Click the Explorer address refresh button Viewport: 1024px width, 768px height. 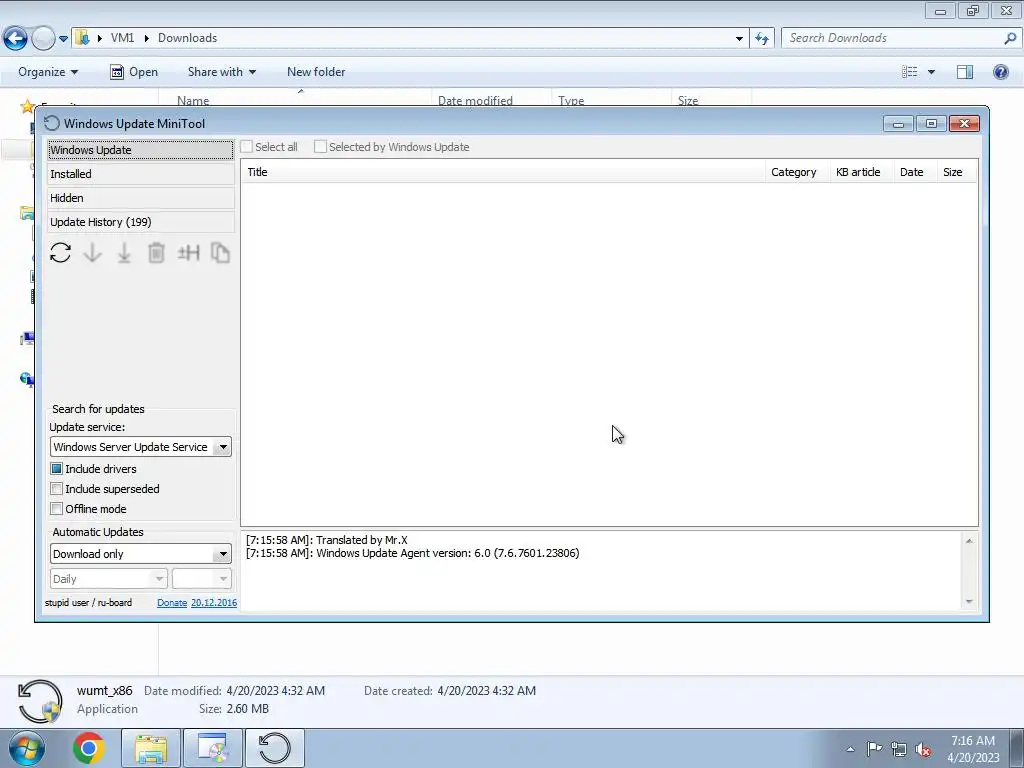coord(761,39)
